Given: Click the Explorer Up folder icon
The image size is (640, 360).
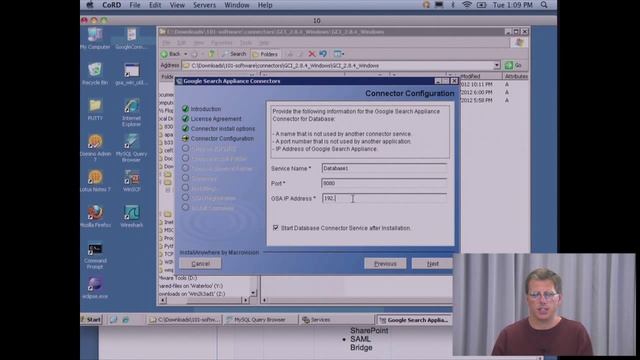Looking at the screenshot, I should 211,54.
